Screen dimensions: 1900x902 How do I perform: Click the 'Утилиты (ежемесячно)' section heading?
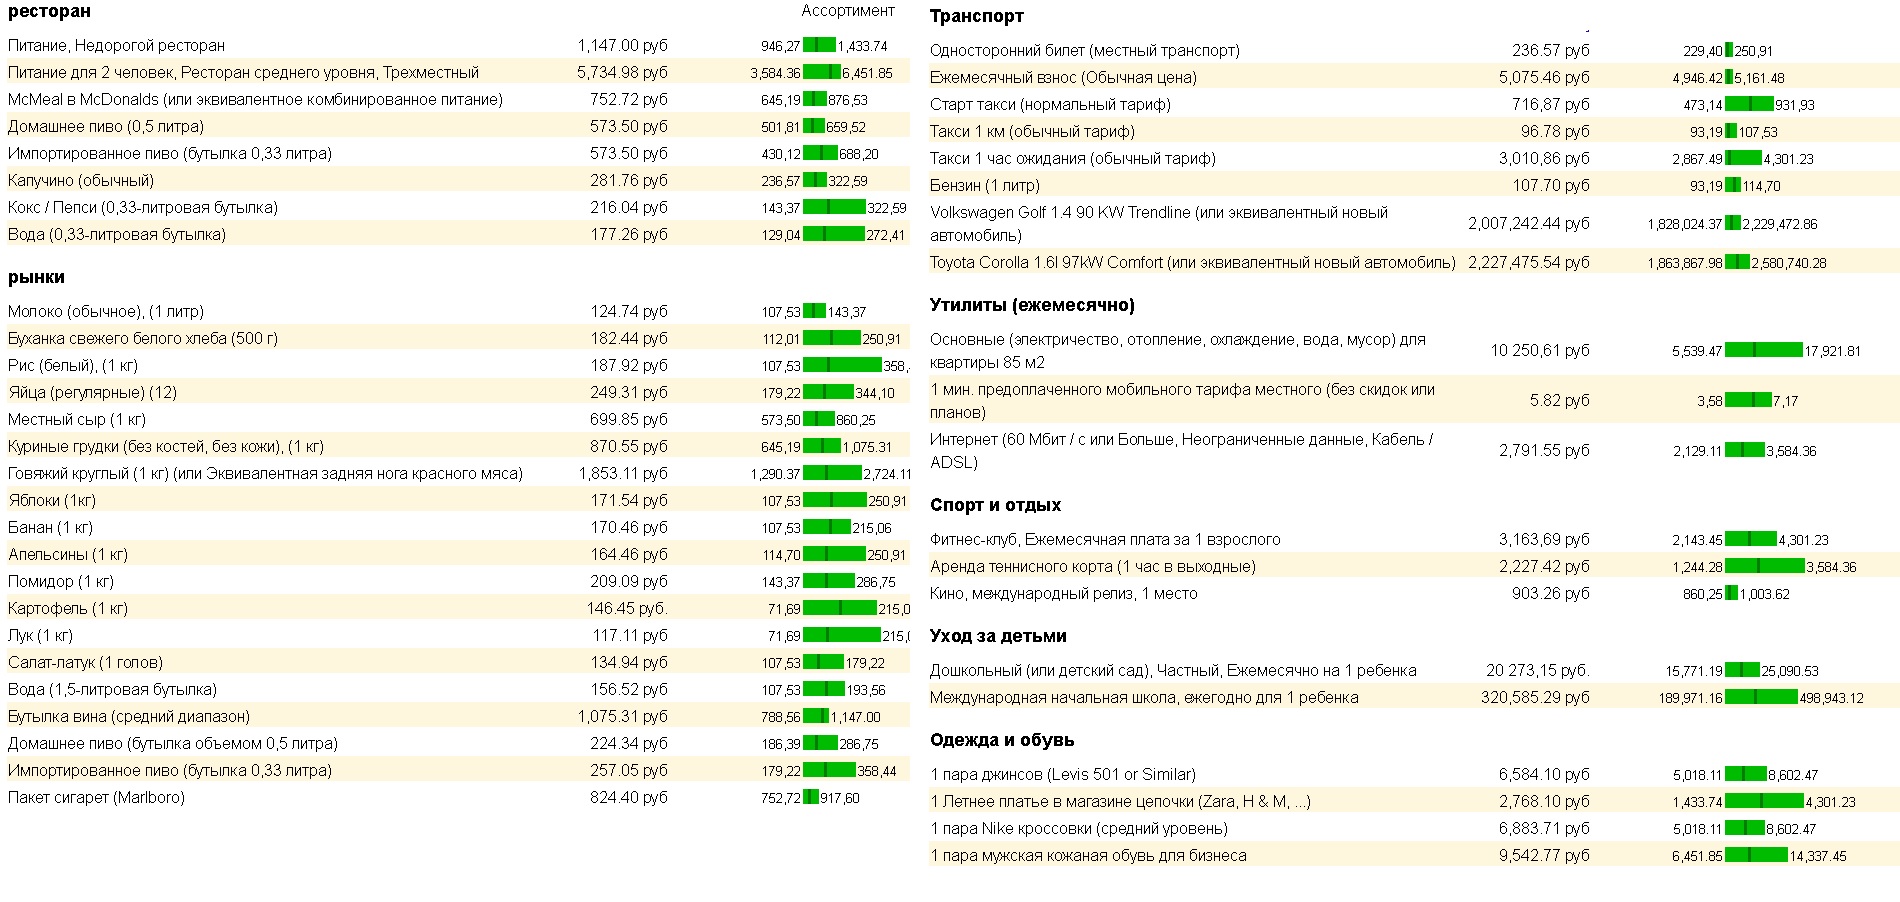tap(1032, 305)
